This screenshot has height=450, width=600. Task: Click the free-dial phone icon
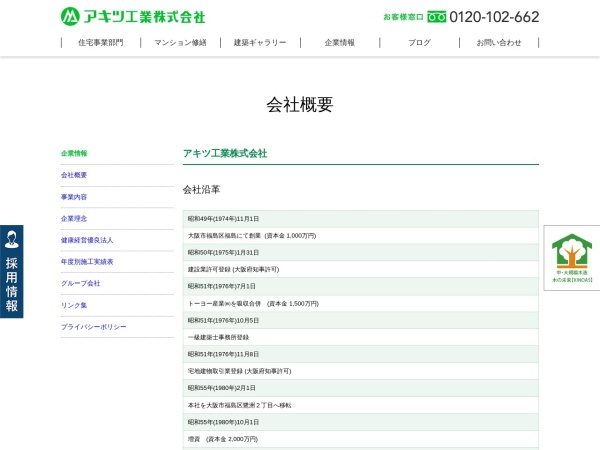coord(437,17)
